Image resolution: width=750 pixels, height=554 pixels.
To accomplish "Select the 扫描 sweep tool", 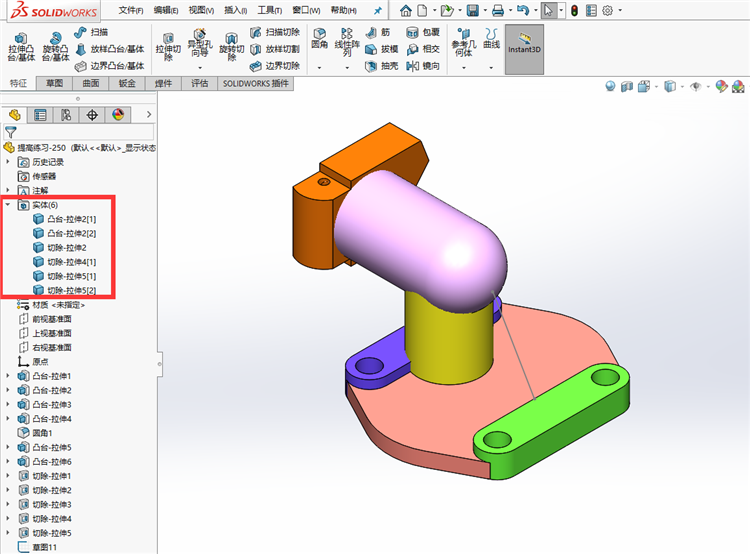I will 91,32.
